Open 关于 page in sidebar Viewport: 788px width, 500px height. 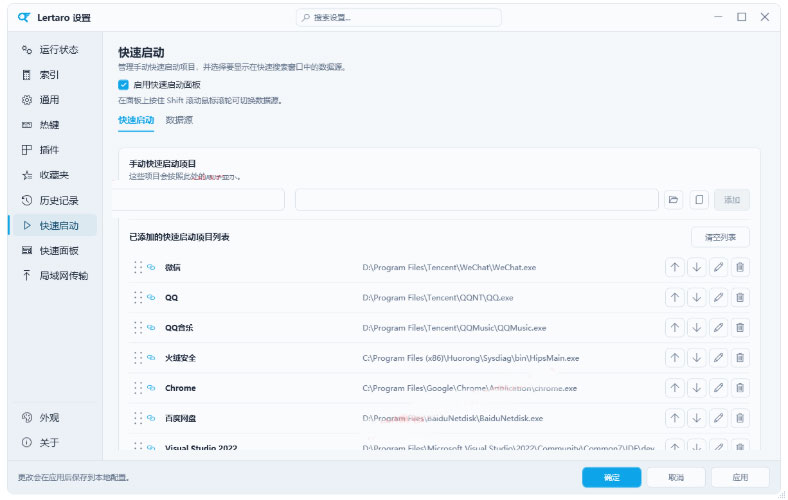pos(53,443)
